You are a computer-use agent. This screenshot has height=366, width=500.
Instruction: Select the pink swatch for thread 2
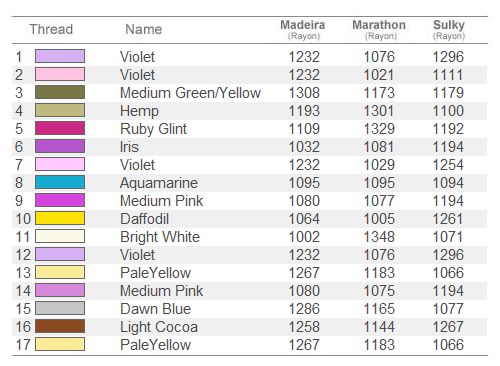click(x=60, y=74)
